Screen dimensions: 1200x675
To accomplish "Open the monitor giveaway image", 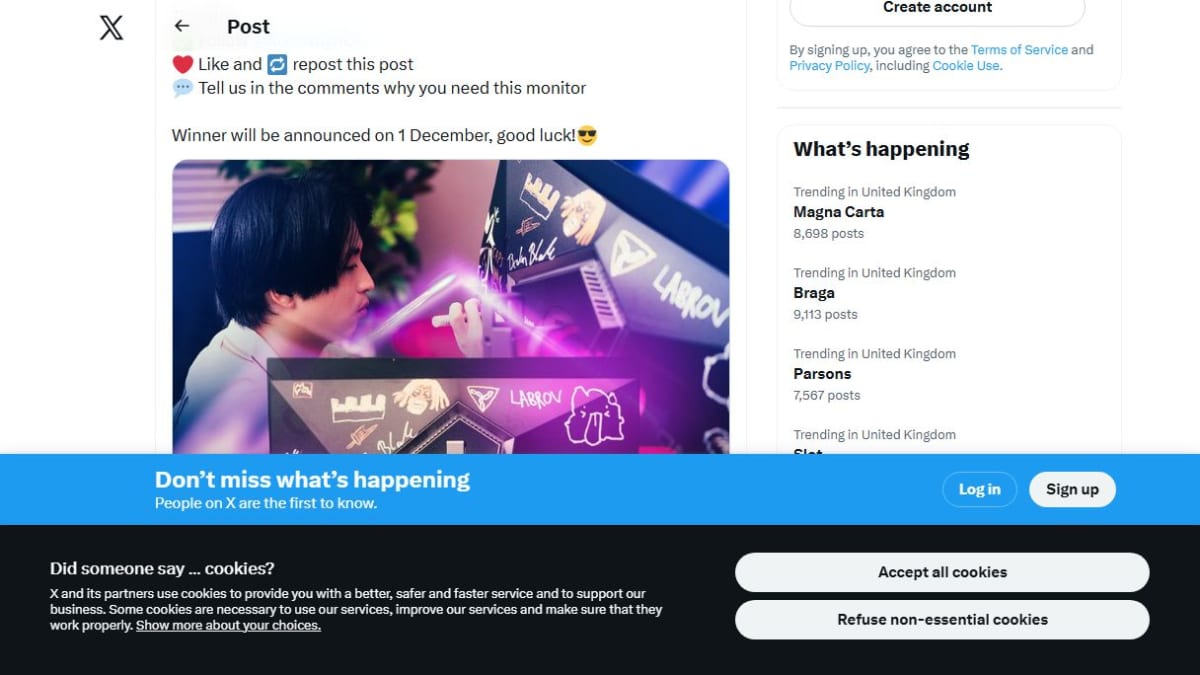I will 451,307.
